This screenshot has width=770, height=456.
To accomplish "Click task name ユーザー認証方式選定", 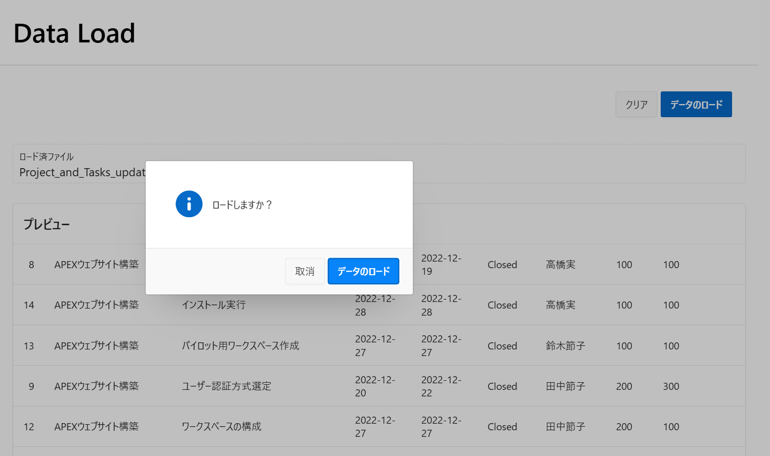I will [x=226, y=386].
